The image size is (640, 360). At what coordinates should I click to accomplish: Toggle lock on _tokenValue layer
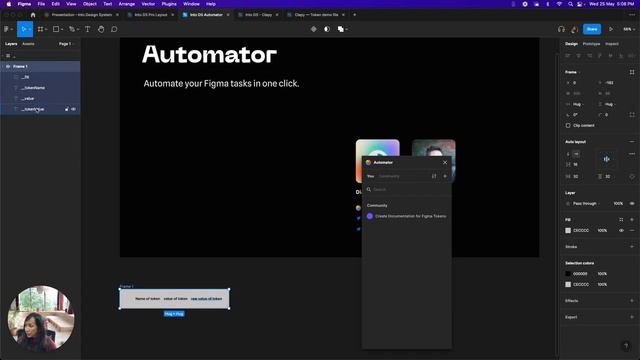pyautogui.click(x=67, y=109)
